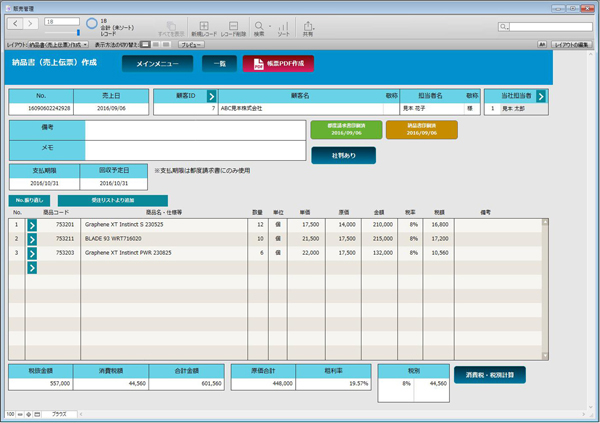Click the zoom percentage 100 in status bar

(x=10, y=414)
